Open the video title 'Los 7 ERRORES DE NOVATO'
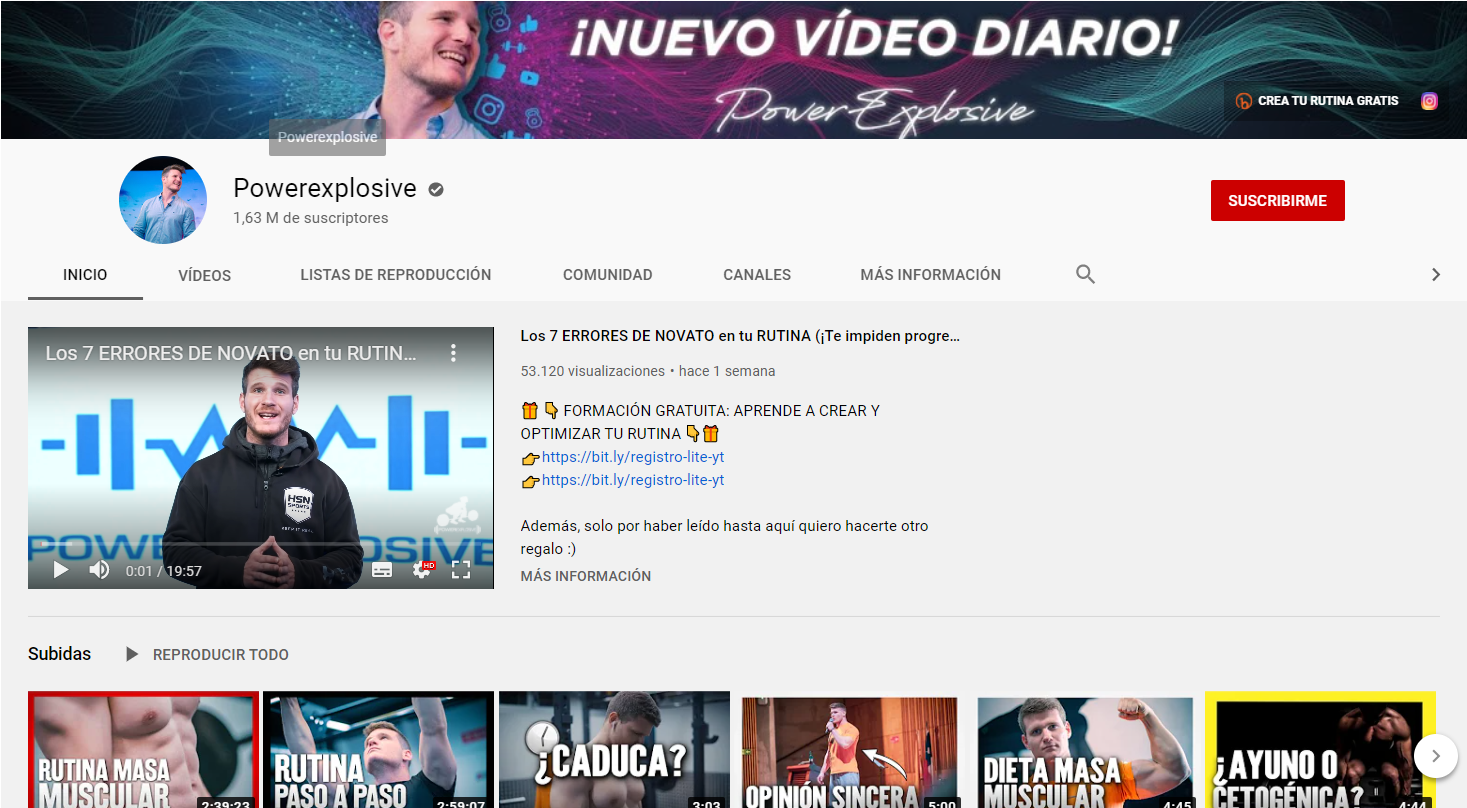This screenshot has height=808, width=1467. coord(740,336)
